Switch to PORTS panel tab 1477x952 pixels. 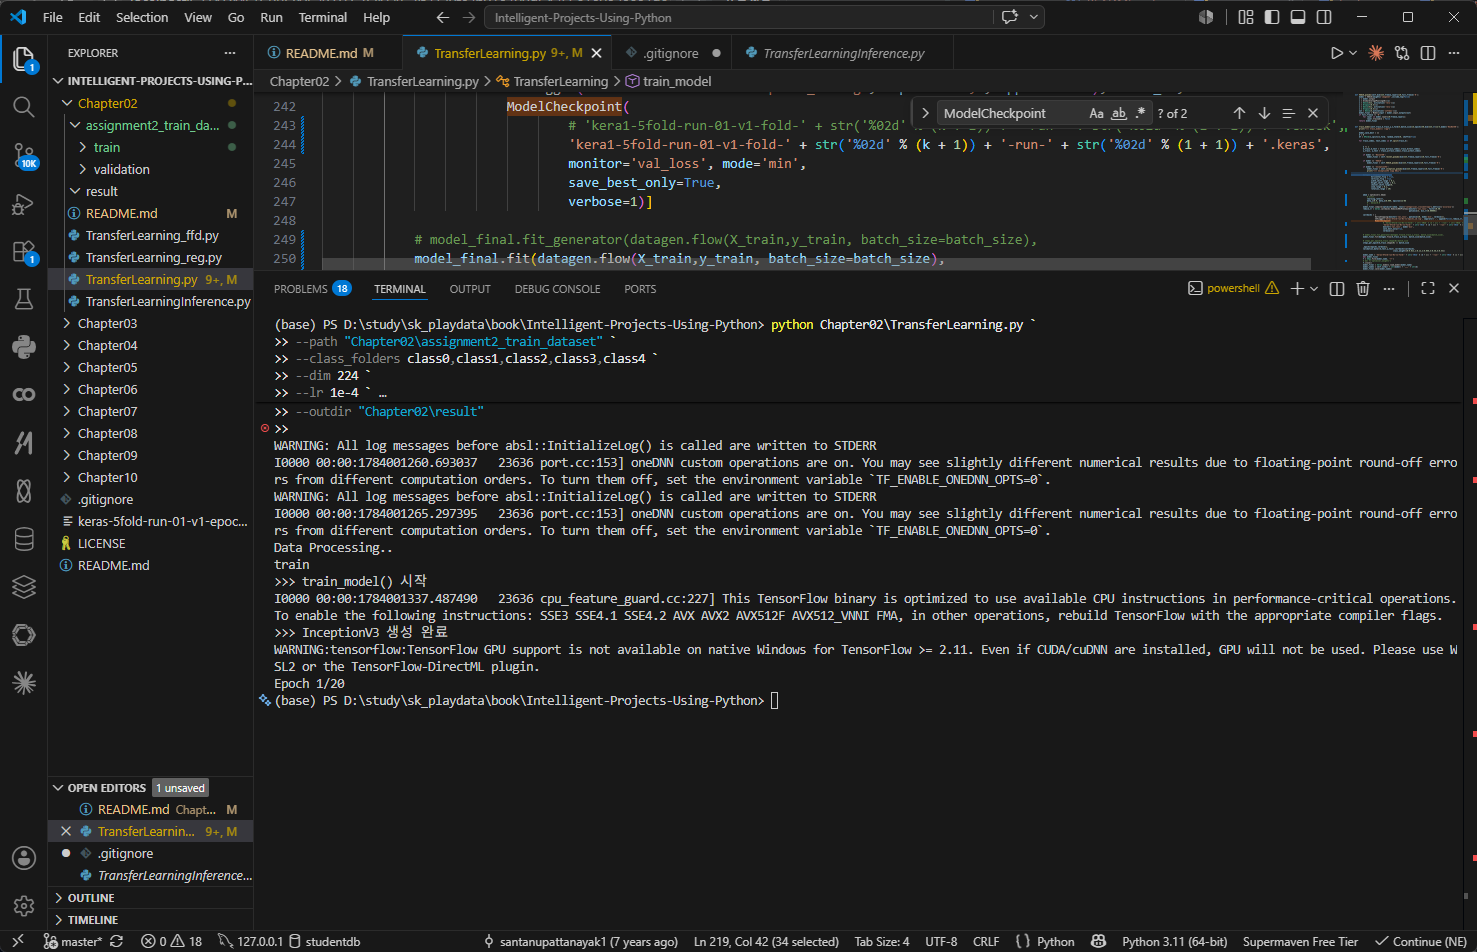pos(640,289)
